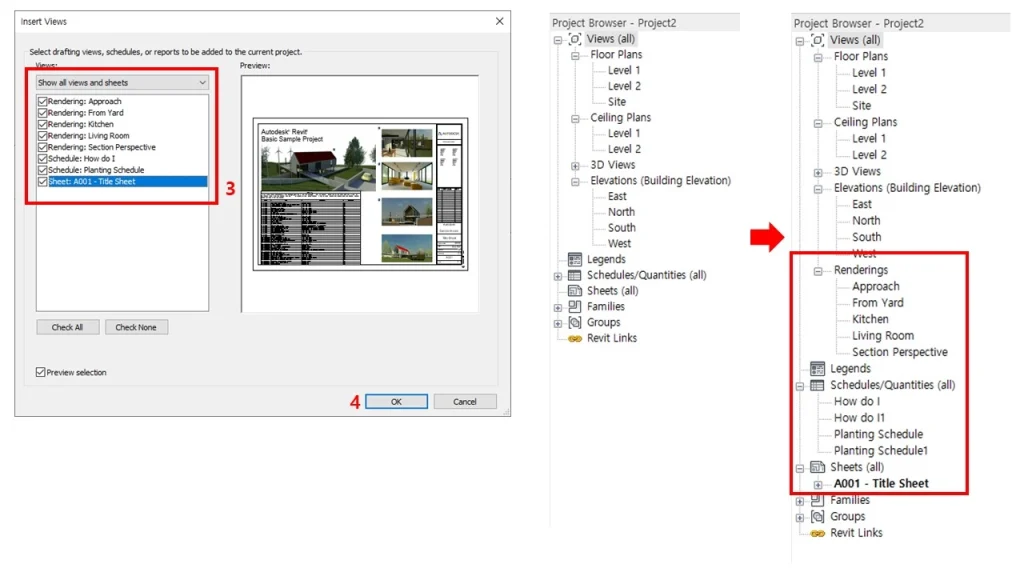Click Families icon in left Project Browser
The image size is (1024, 576).
pos(575,306)
